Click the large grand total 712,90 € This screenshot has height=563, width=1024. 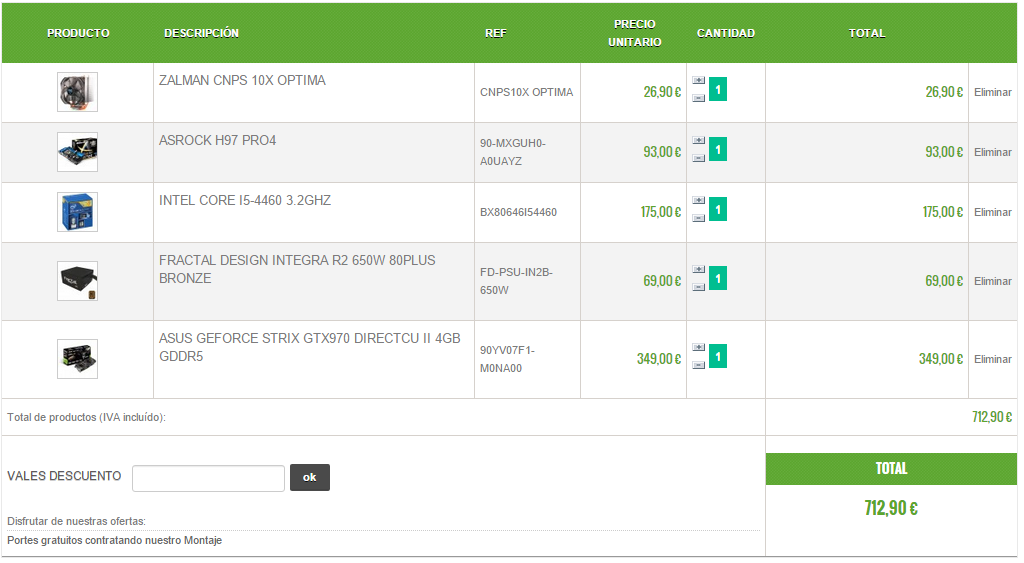[891, 508]
